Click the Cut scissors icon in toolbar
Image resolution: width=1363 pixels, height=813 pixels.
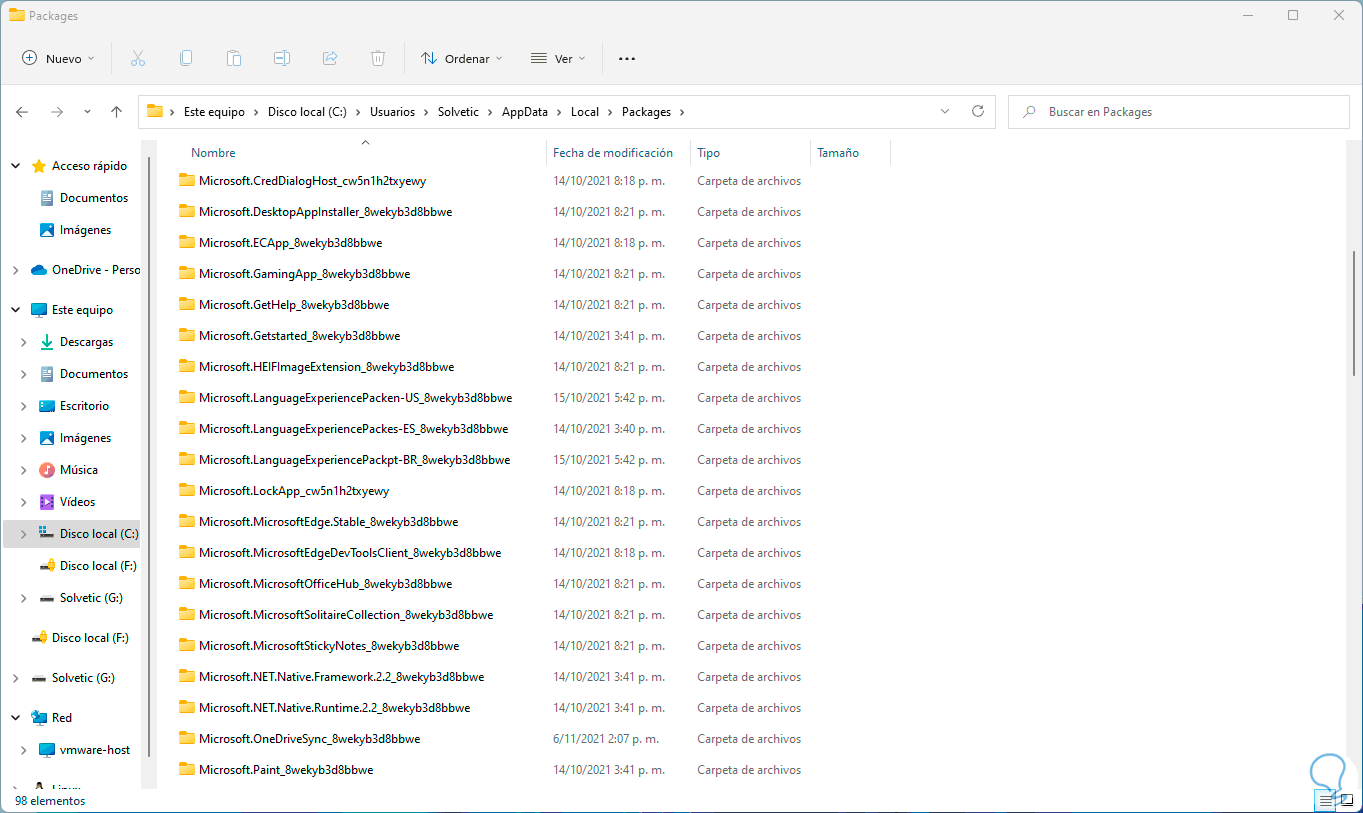click(x=138, y=59)
